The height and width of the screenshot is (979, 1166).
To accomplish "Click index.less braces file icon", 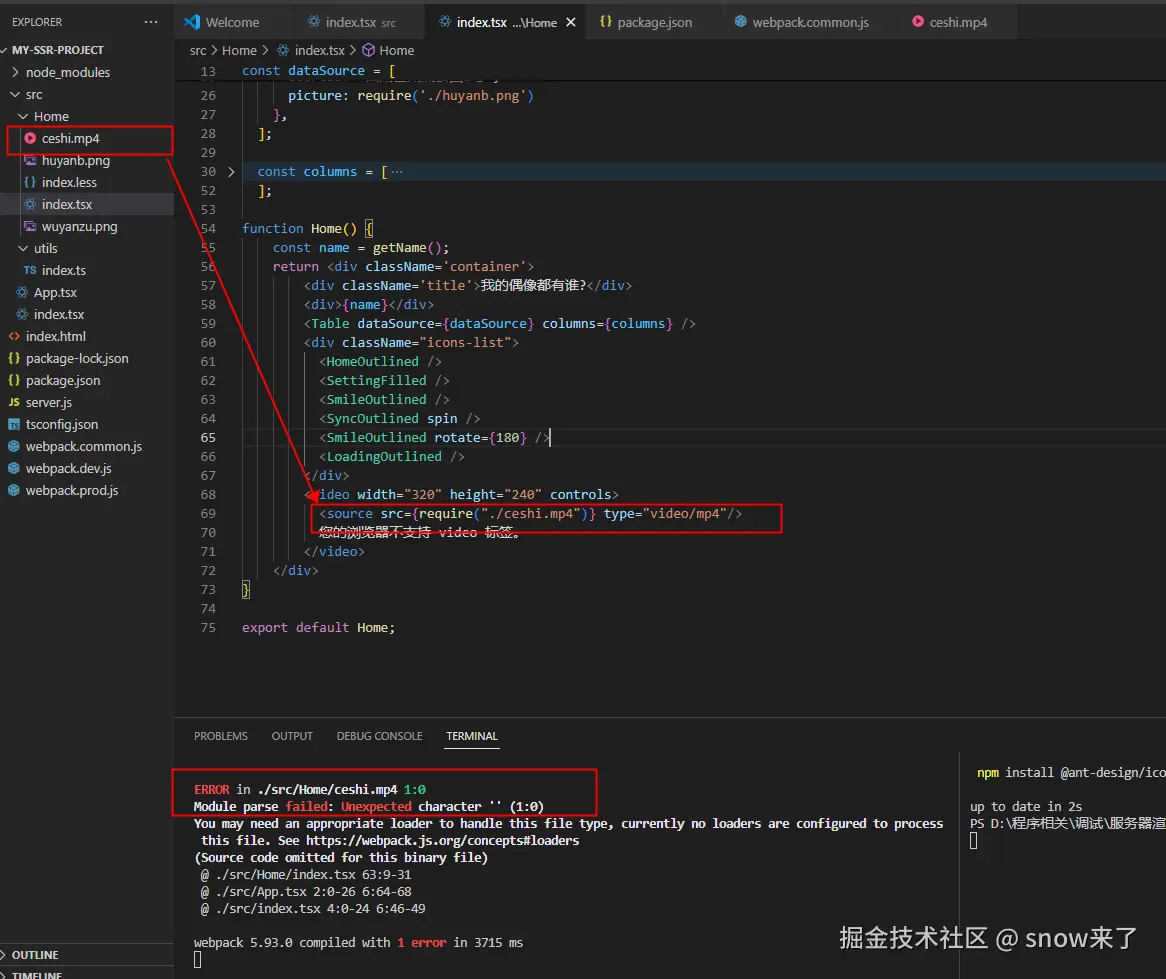I will [x=30, y=182].
